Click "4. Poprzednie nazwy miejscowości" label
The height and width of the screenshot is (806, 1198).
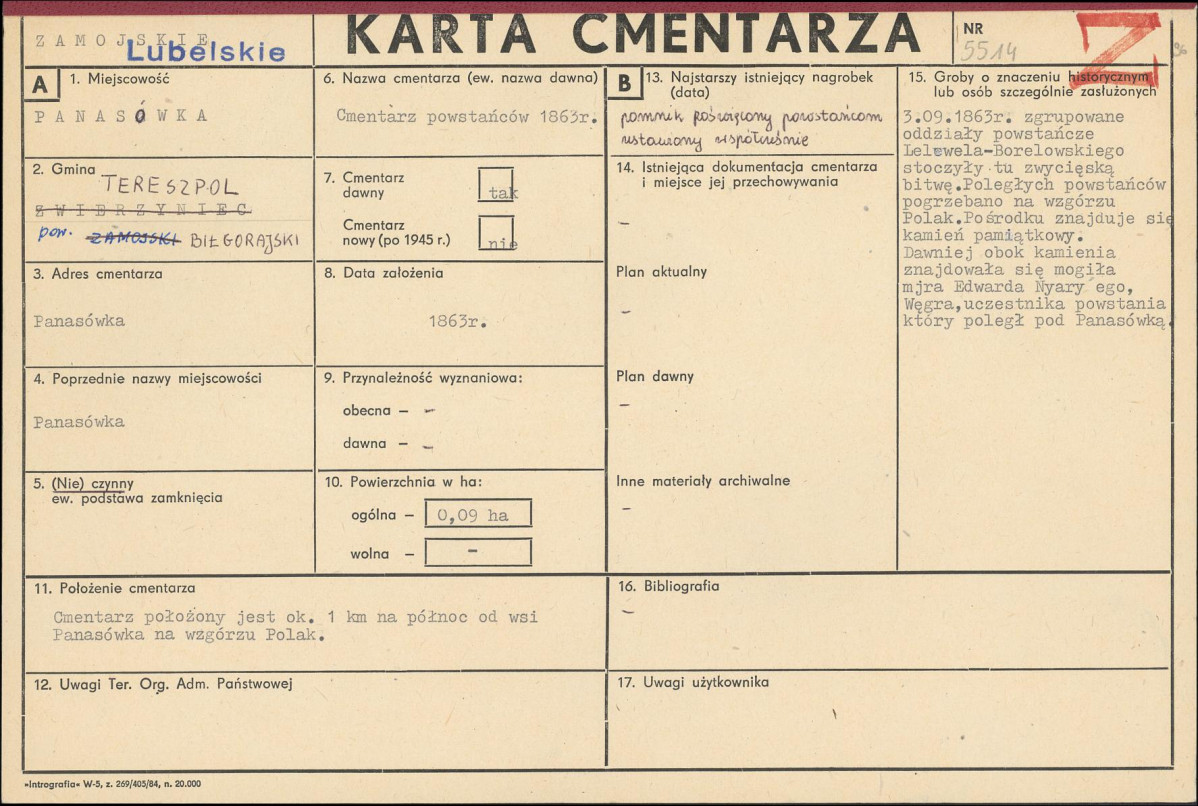(x=147, y=378)
